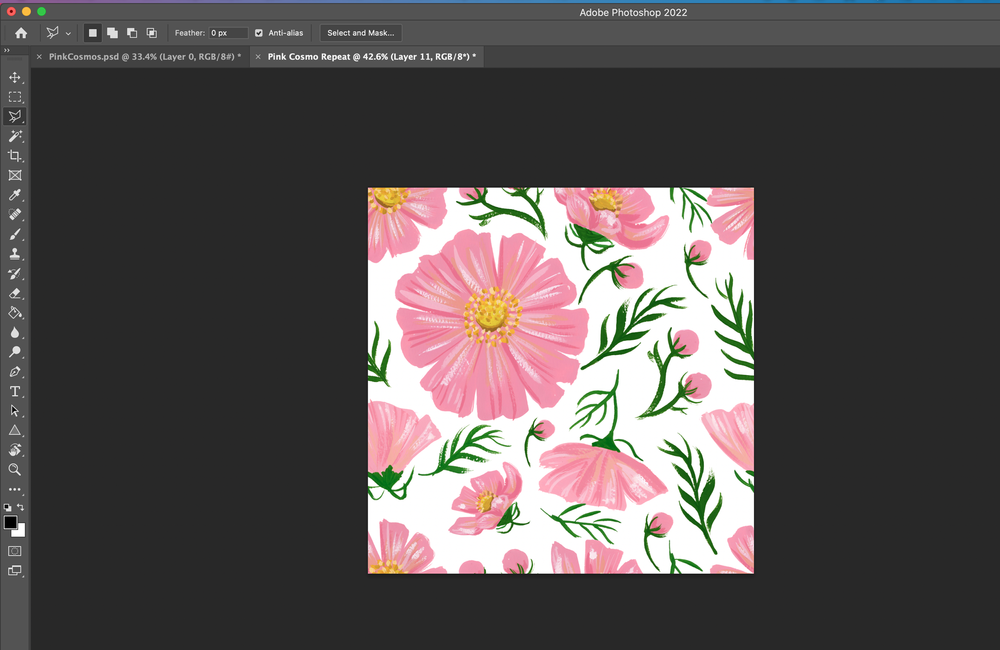Switch to Add to Selection mode
This screenshot has height=650, width=1000.
click(x=112, y=32)
